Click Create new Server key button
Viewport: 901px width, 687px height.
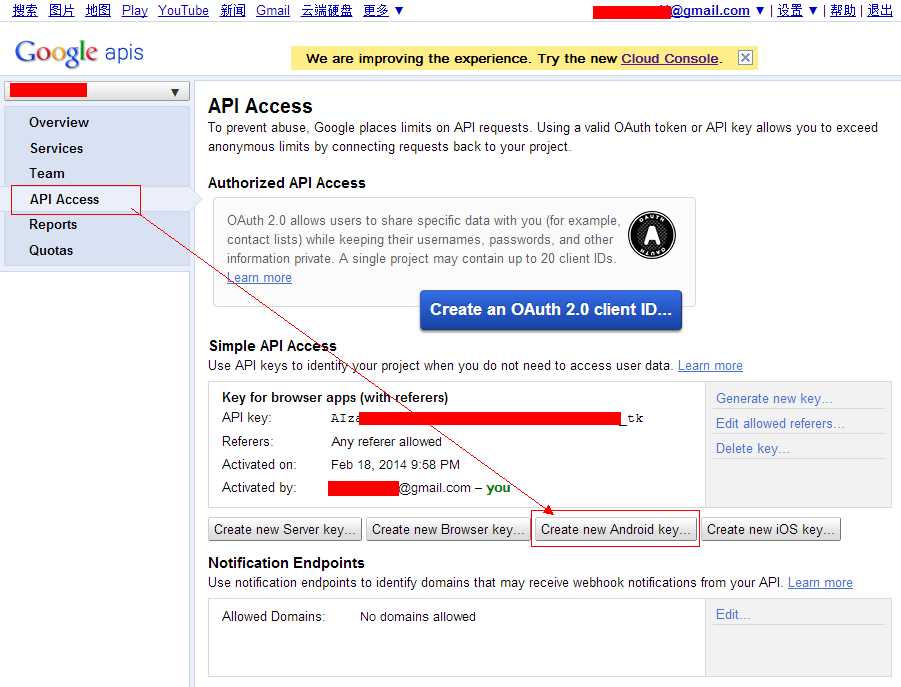(x=285, y=529)
